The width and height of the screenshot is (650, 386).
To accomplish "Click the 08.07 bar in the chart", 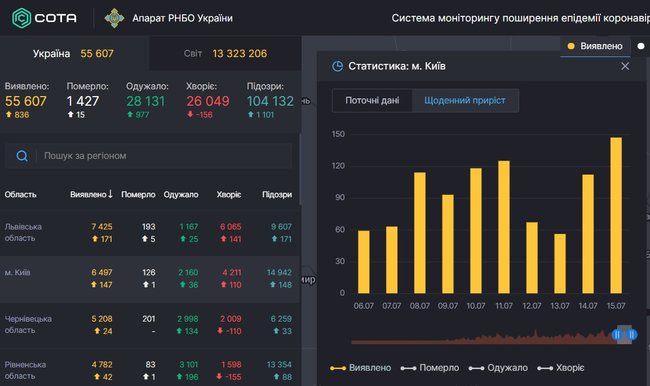I will pos(420,233).
